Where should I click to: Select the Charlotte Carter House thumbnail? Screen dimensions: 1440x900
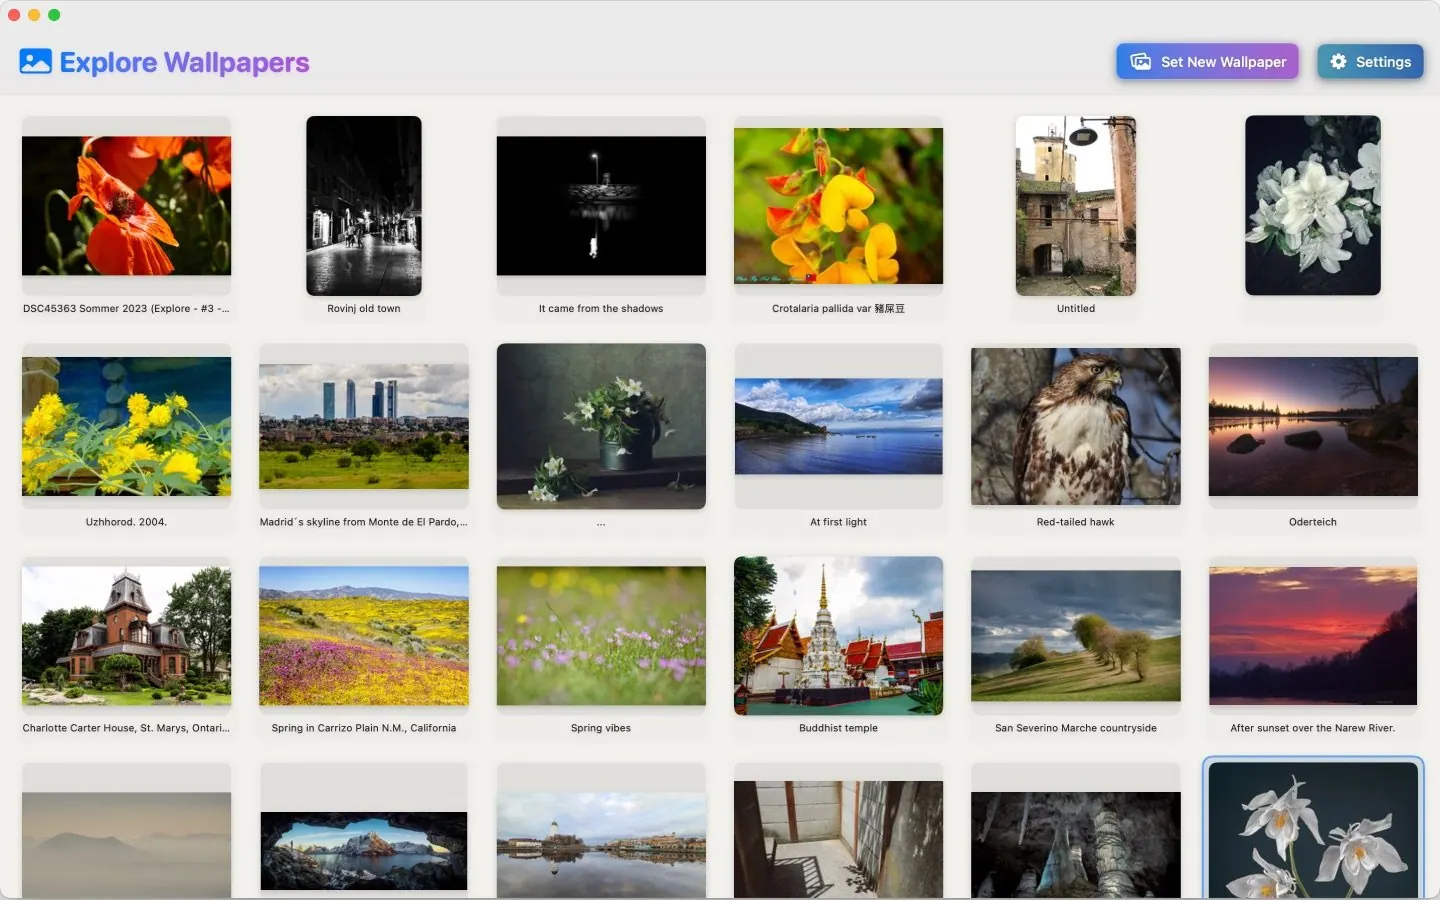[x=127, y=636]
